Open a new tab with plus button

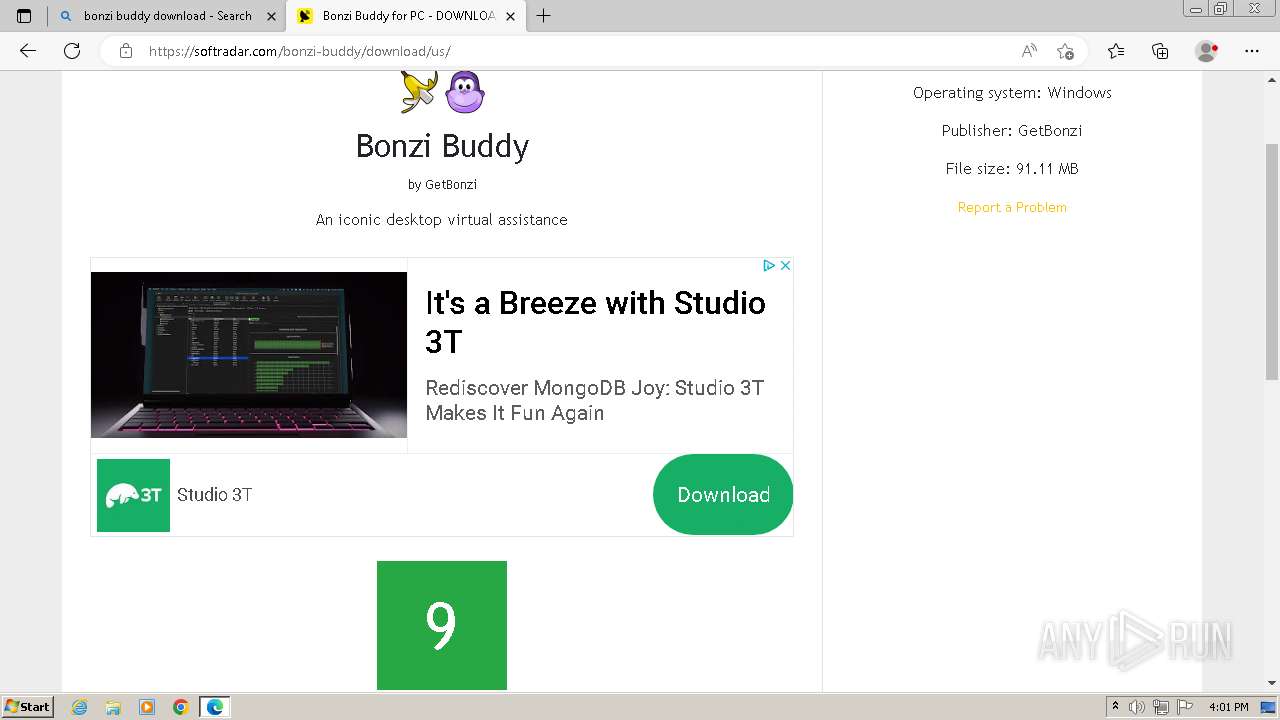pyautogui.click(x=544, y=16)
